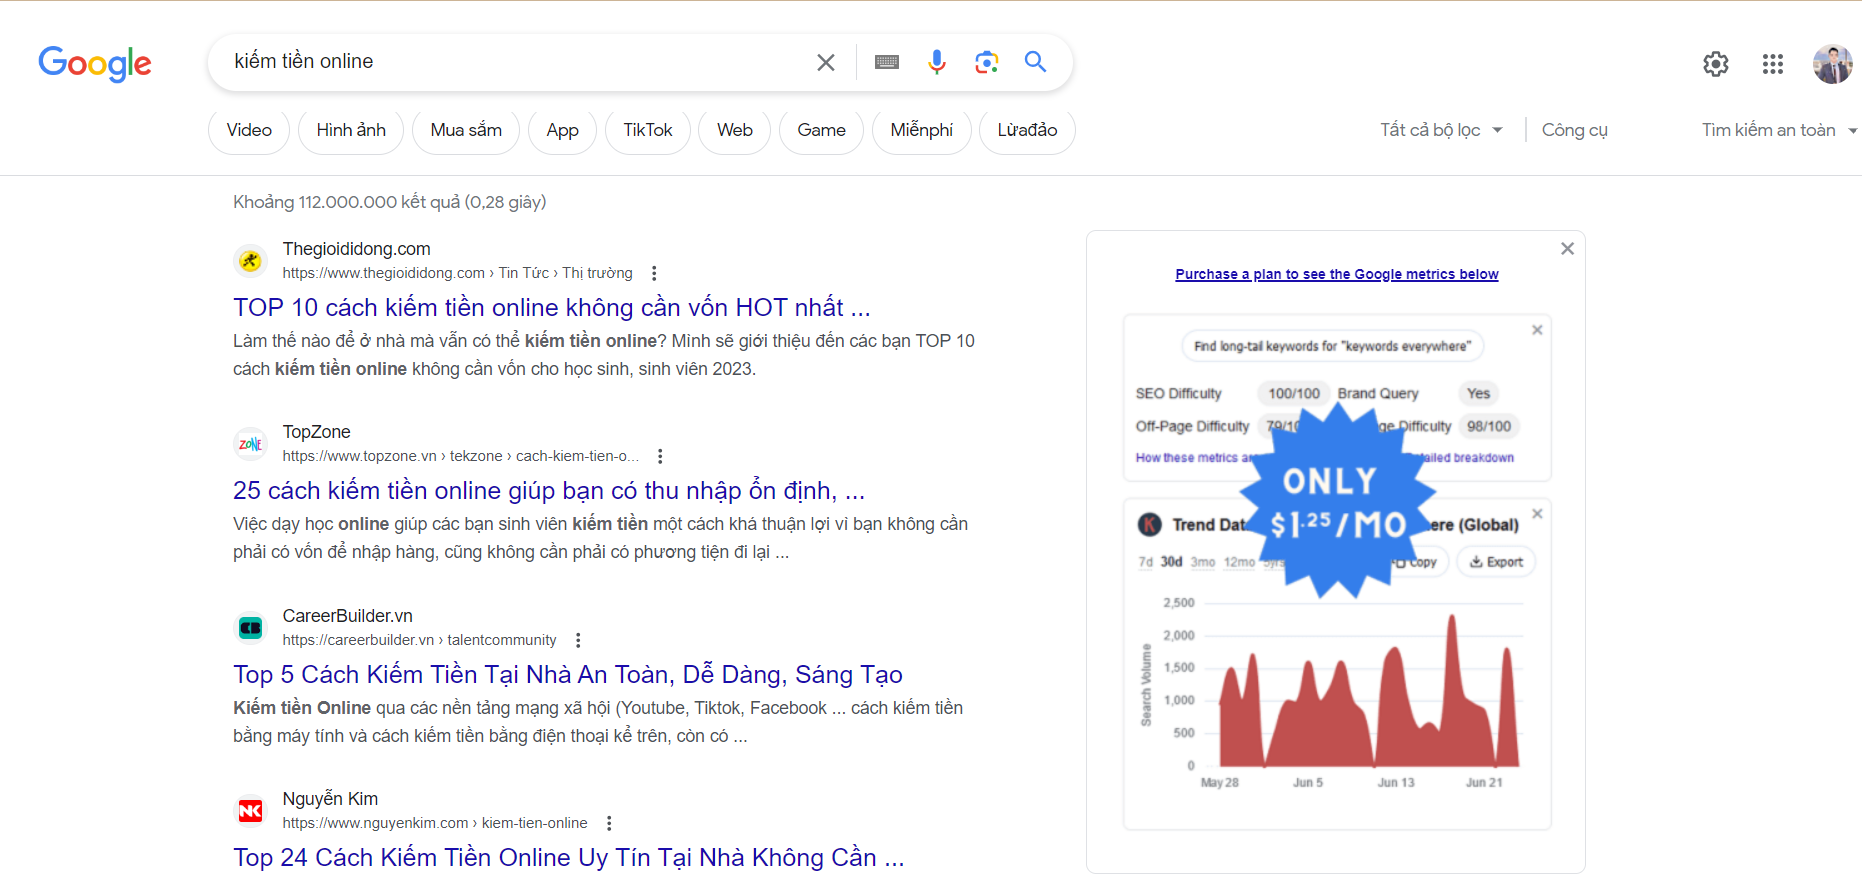Click the 100/100 SEO Difficulty value
The height and width of the screenshot is (880, 1862).
point(1294,393)
